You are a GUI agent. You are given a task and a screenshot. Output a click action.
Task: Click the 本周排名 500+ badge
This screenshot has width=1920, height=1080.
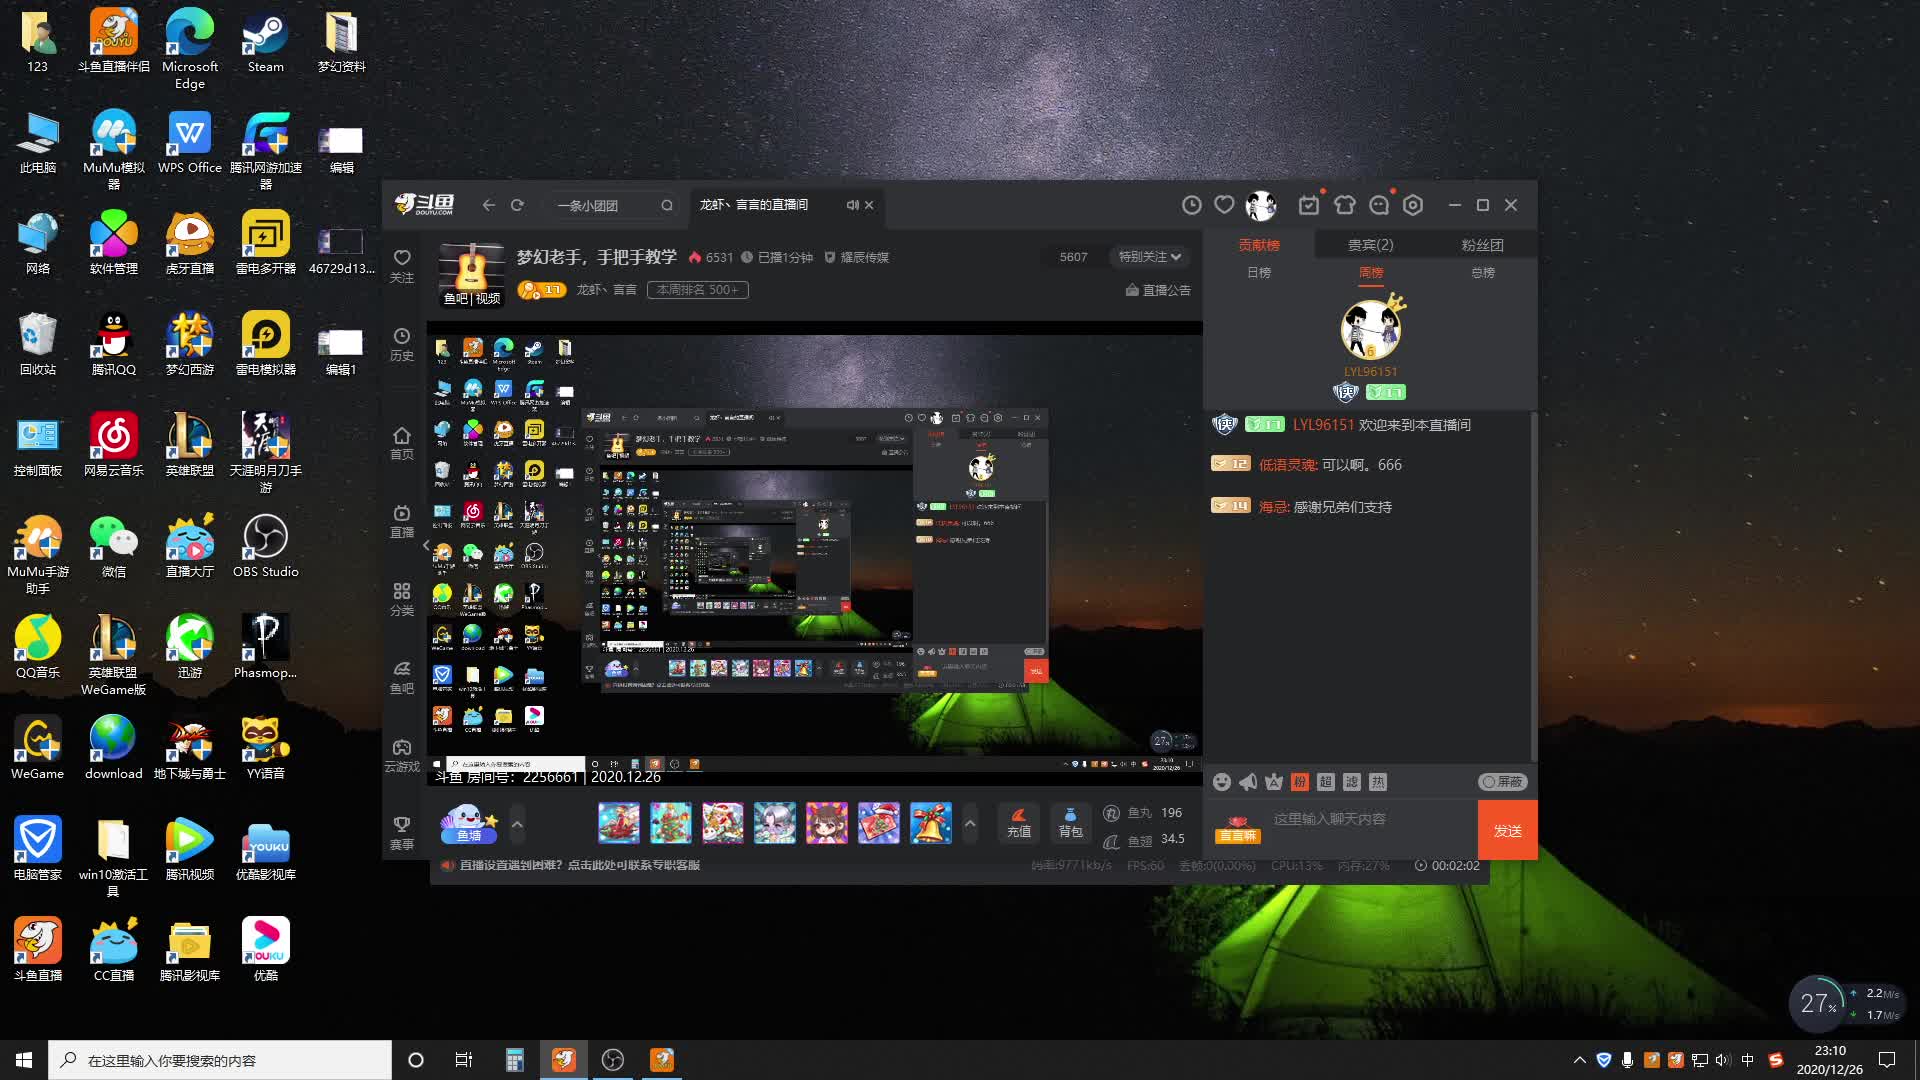pos(698,290)
